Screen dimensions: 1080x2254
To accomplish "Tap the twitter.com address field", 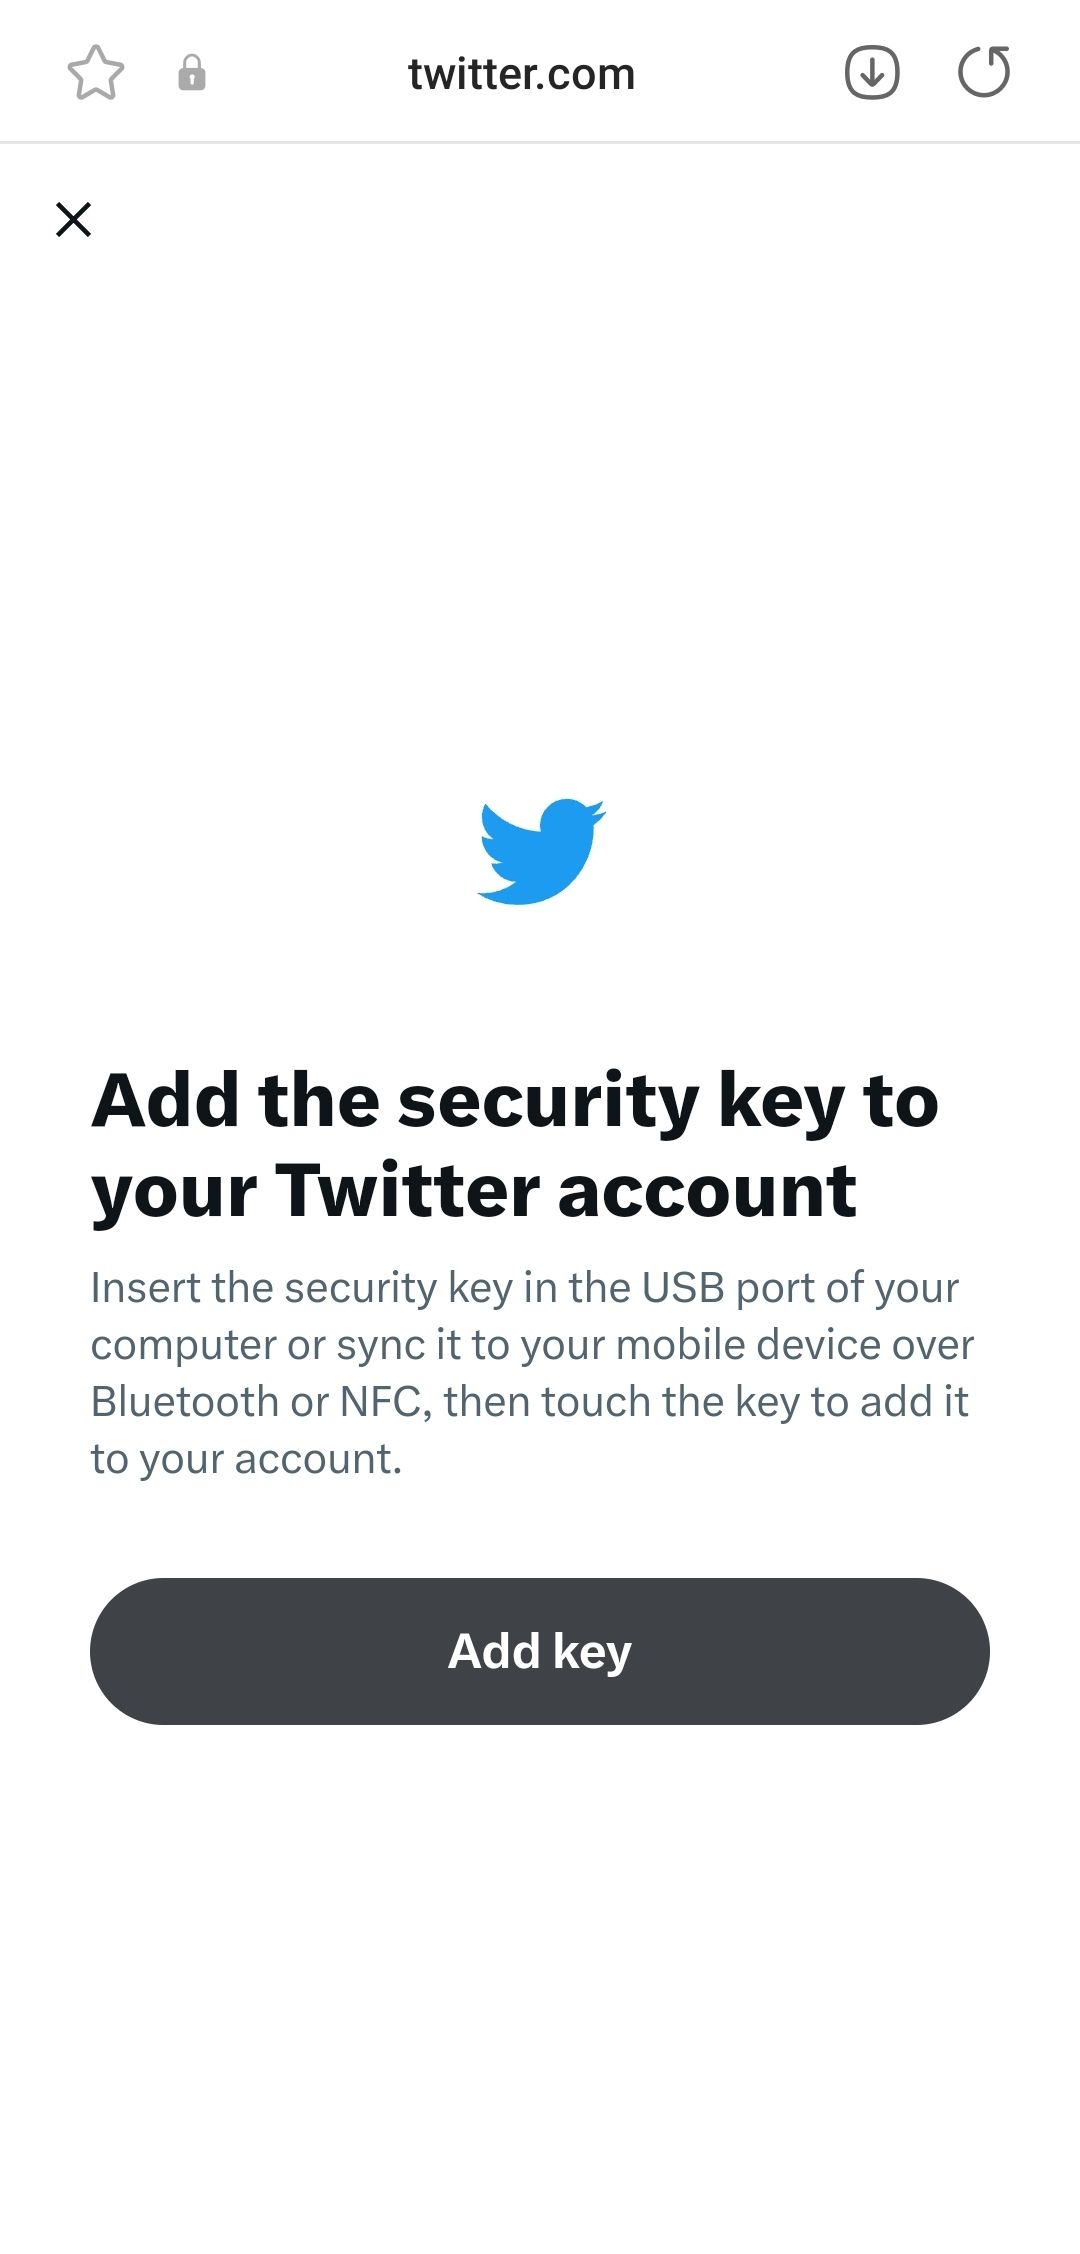I will 521,74.
